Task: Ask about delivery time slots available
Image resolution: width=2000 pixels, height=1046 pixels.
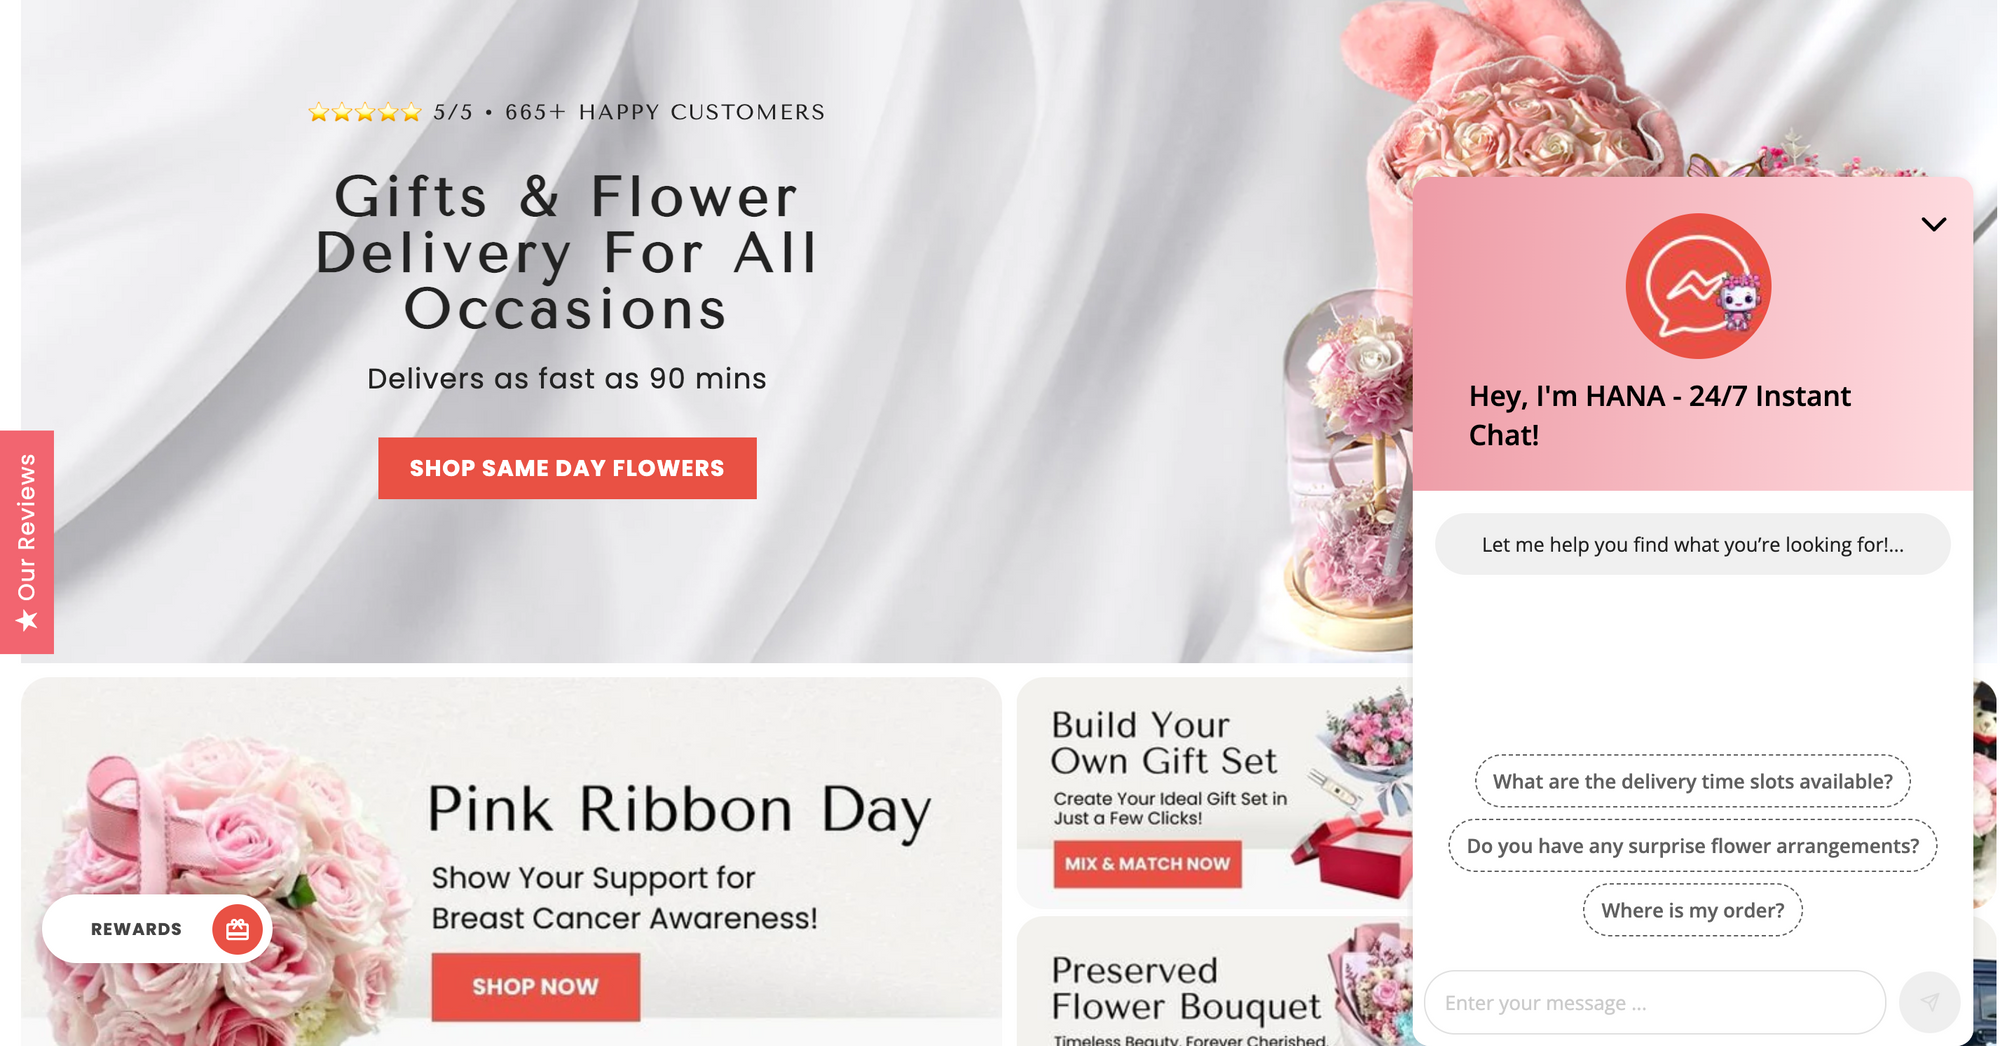Action: (x=1692, y=781)
